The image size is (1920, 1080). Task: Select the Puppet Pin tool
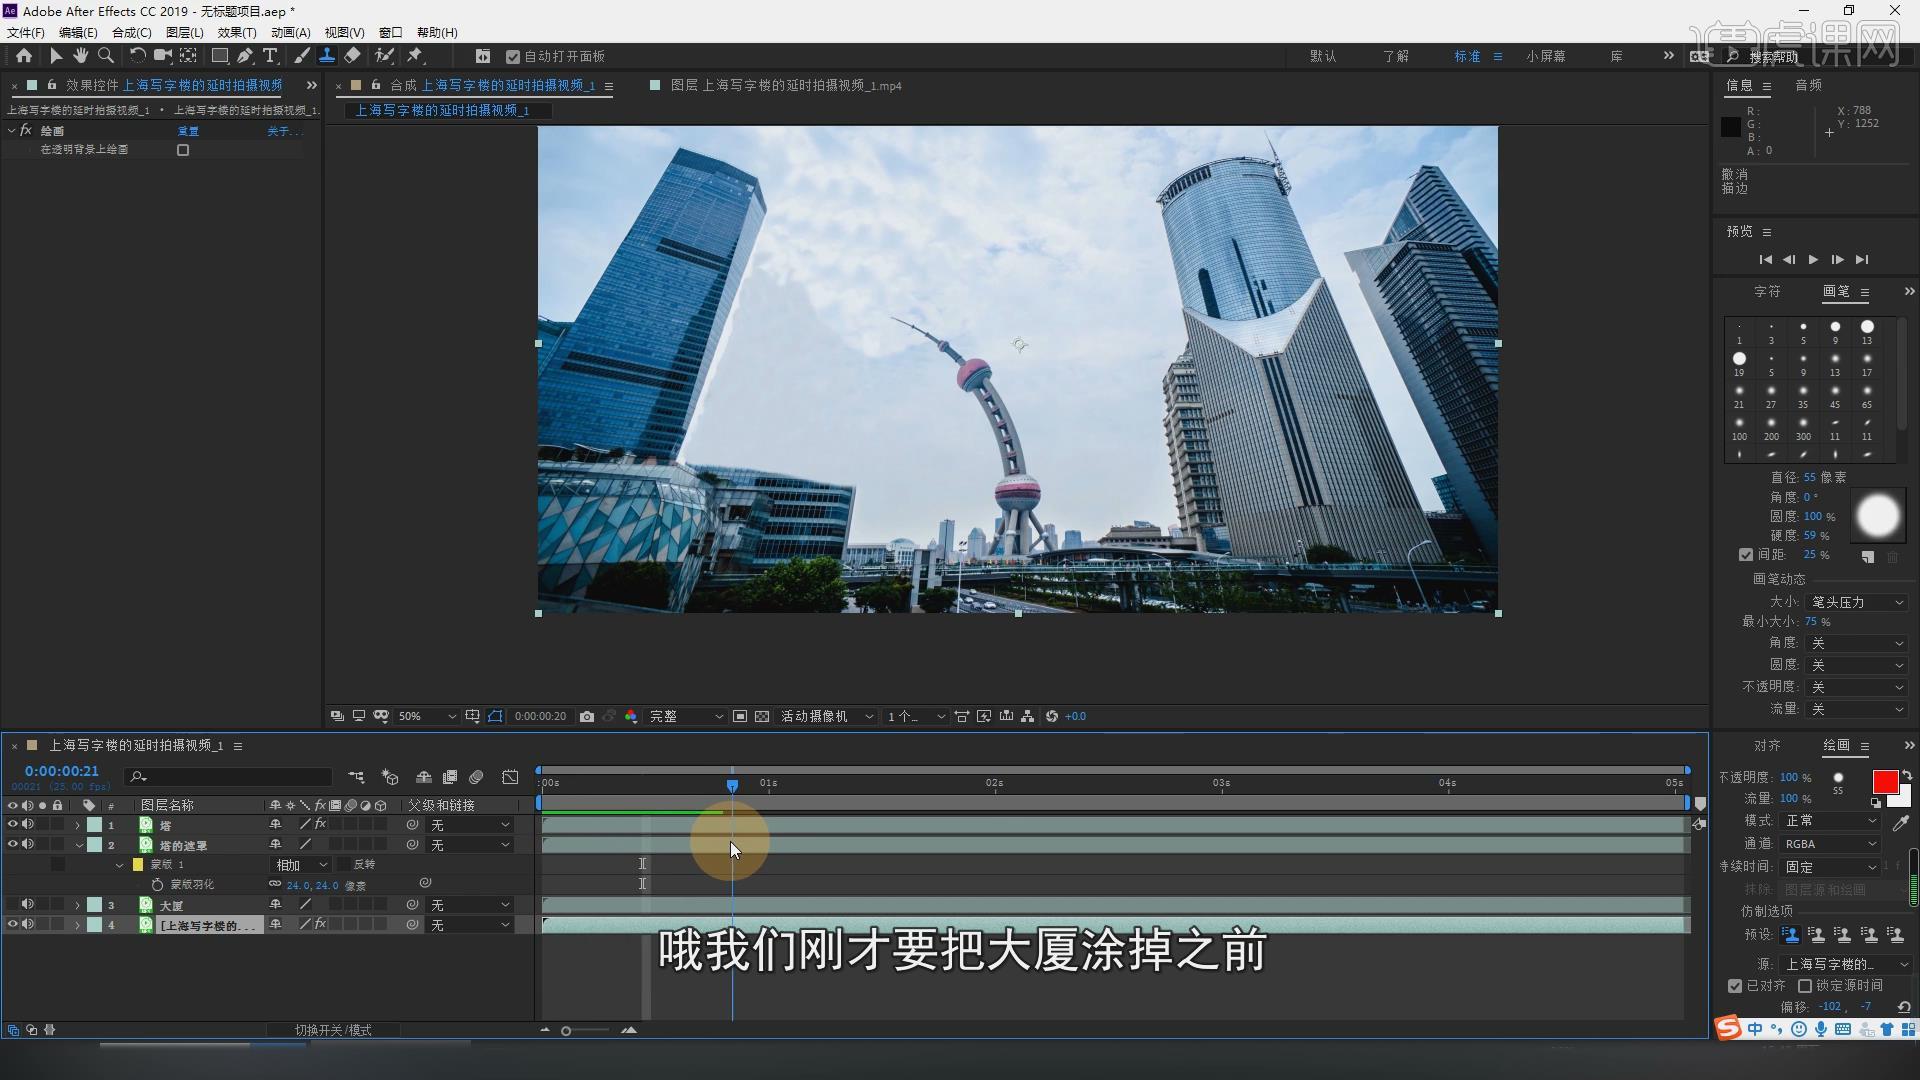[x=415, y=56]
